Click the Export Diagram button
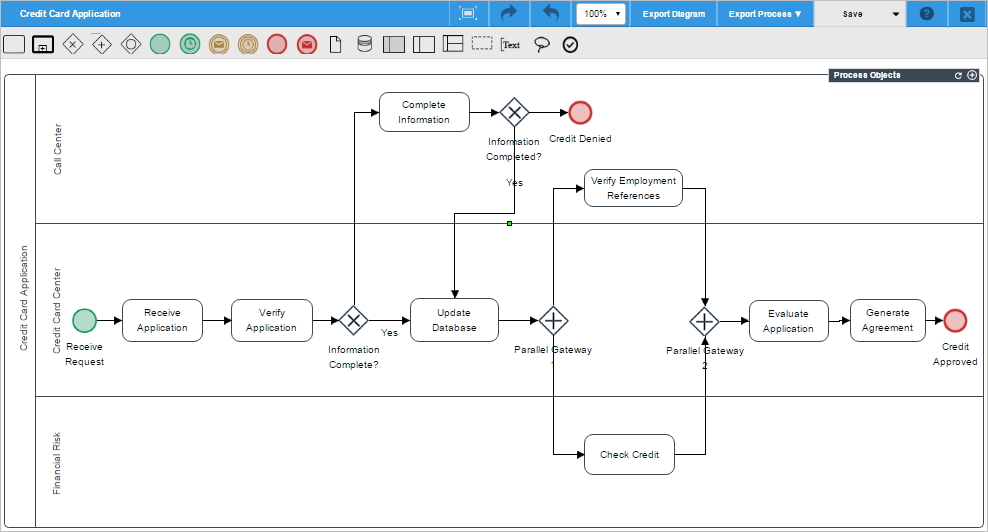 coord(673,14)
